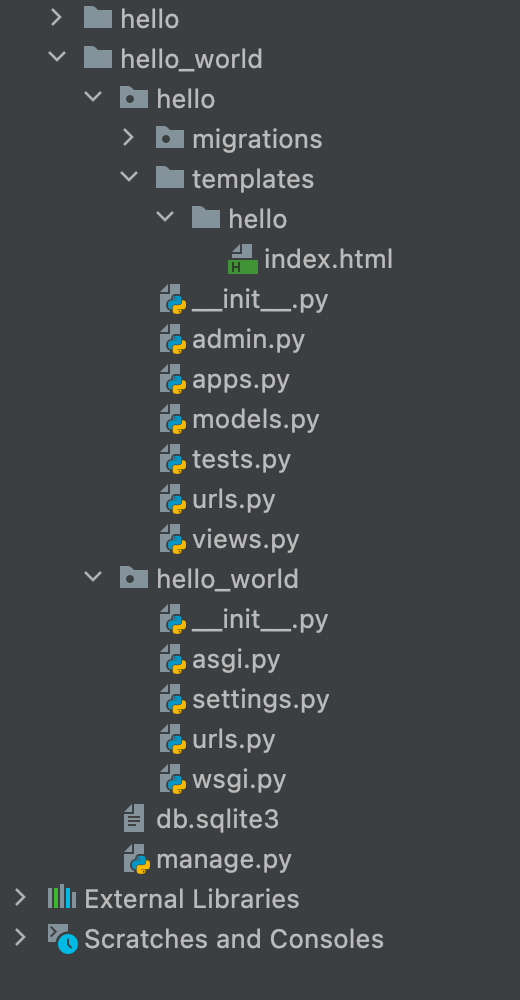Select the migrations folder label
The image size is (520, 1000).
[x=257, y=139]
